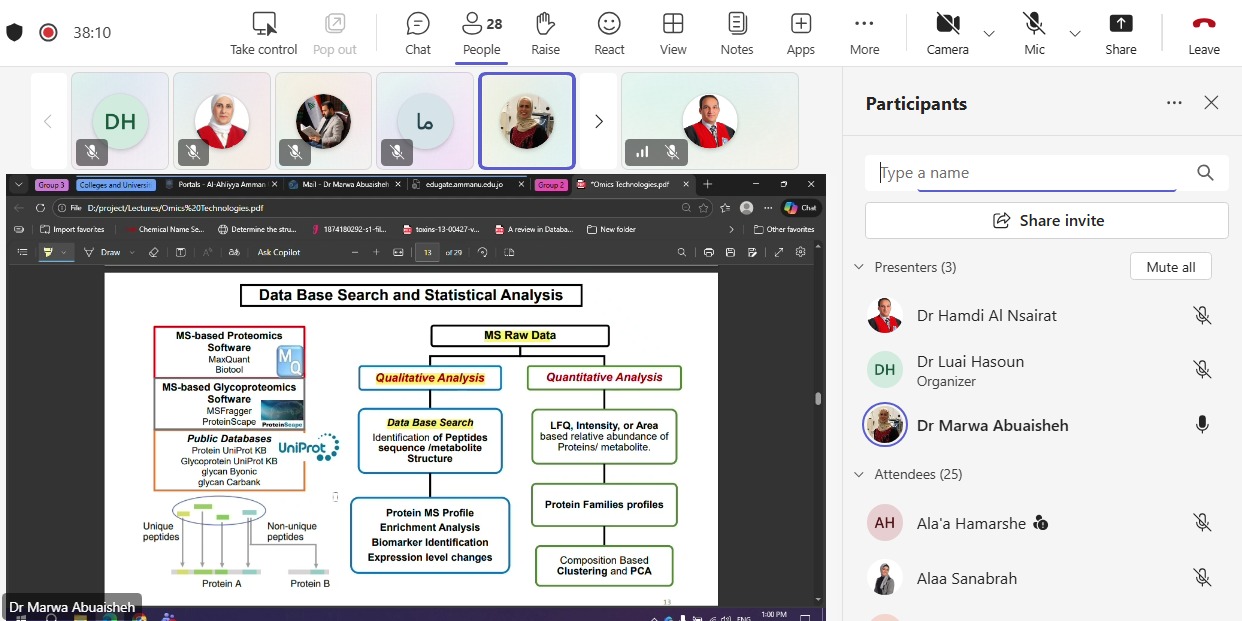
Task: Open the More actions menu
Action: (864, 32)
